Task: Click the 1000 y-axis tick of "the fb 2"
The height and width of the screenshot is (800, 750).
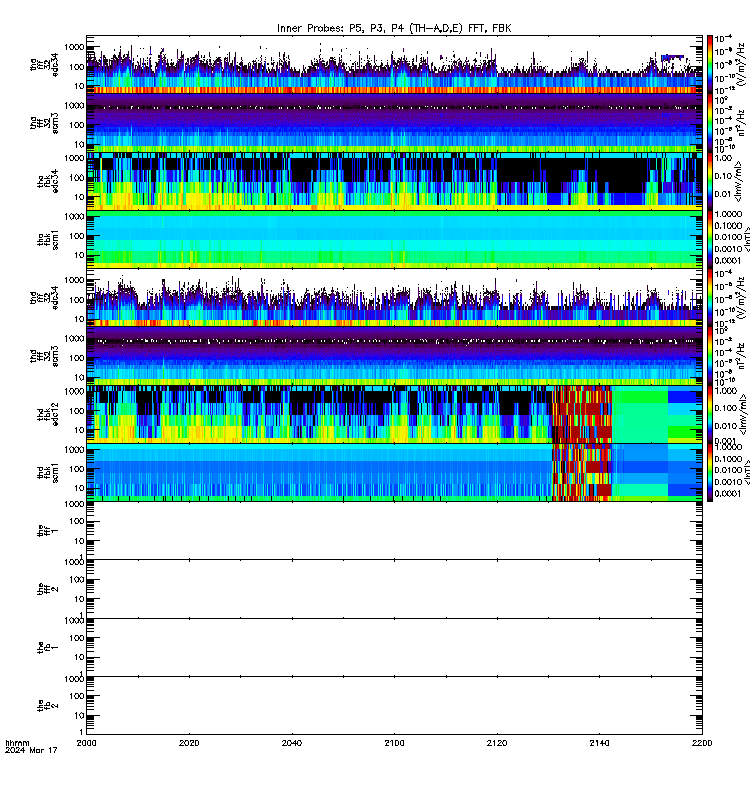Action: pos(74,679)
